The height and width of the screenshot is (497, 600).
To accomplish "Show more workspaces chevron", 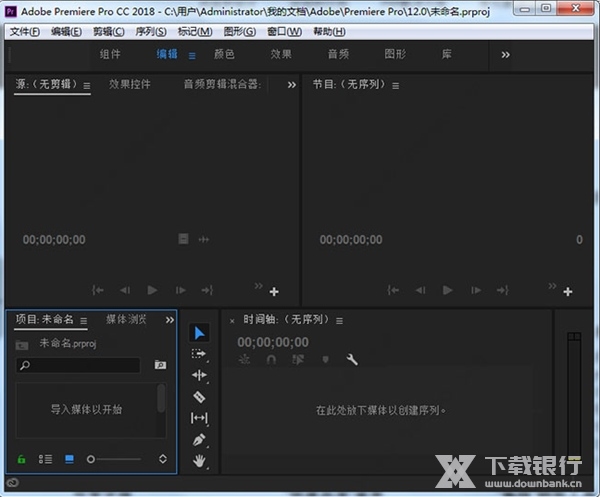I will click(505, 55).
